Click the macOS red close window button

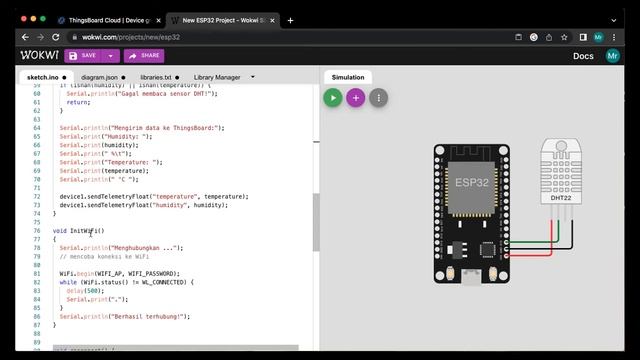click(x=24, y=19)
